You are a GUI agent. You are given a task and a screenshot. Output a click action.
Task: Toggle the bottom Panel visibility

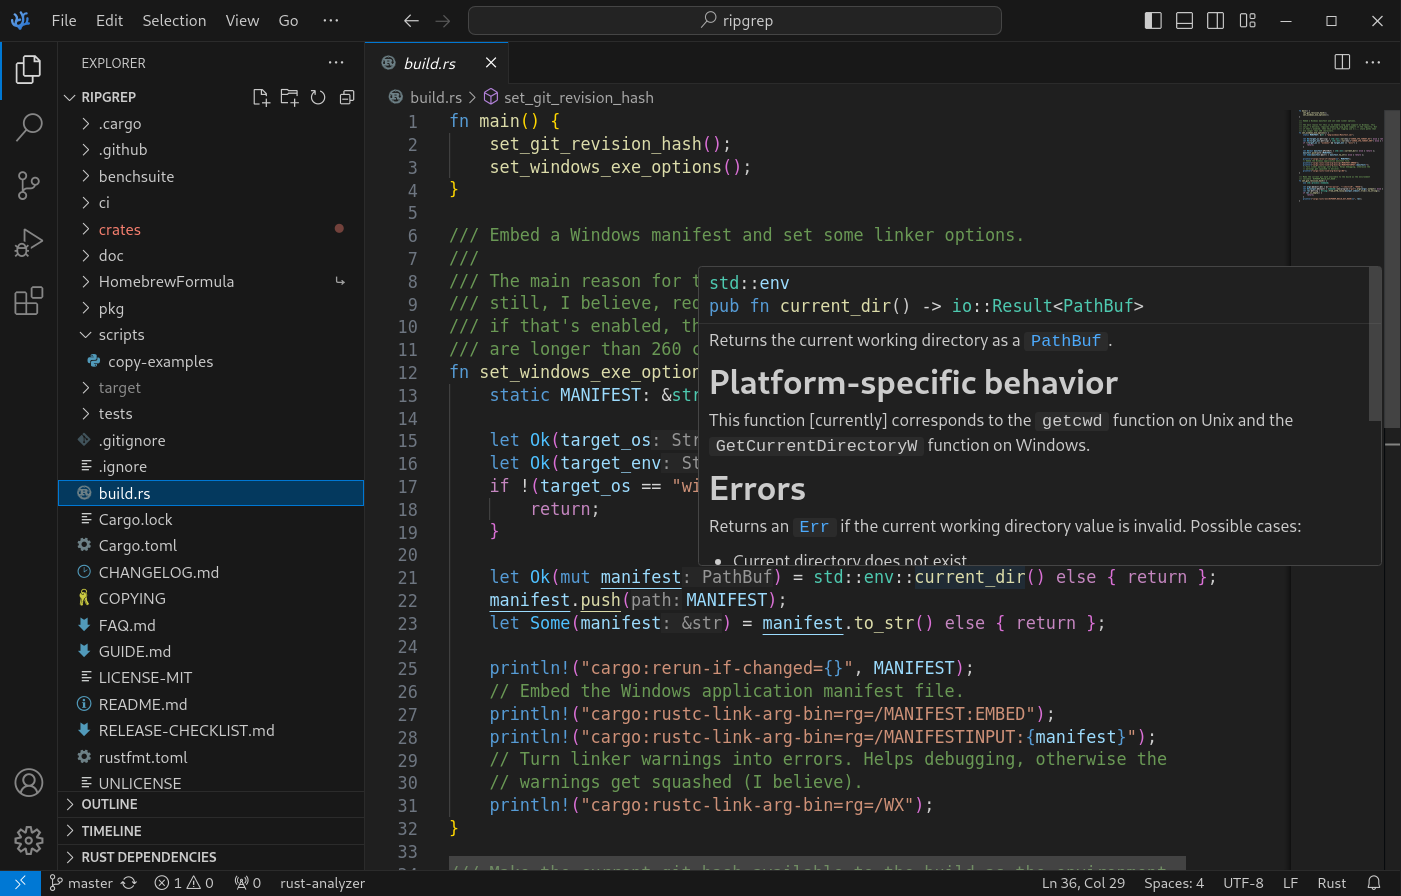coord(1185,20)
